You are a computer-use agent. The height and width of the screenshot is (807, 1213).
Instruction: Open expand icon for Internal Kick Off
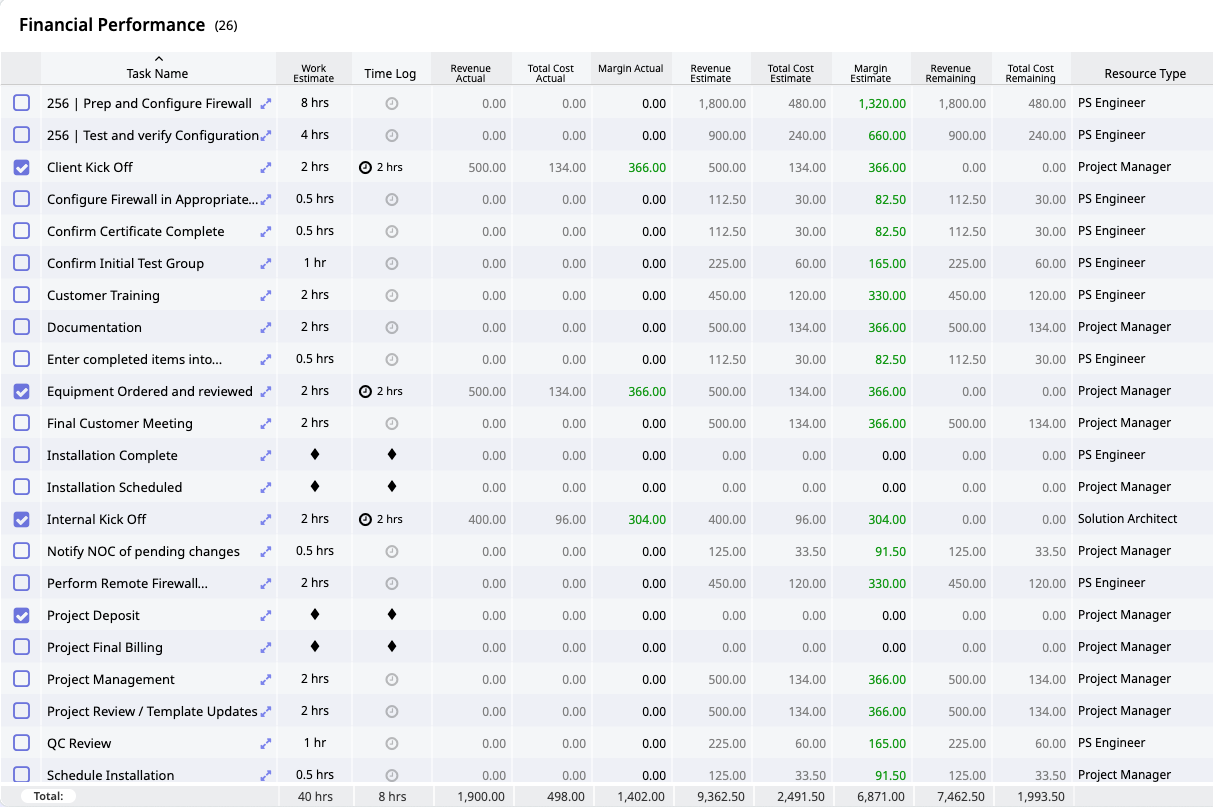pyautogui.click(x=266, y=520)
